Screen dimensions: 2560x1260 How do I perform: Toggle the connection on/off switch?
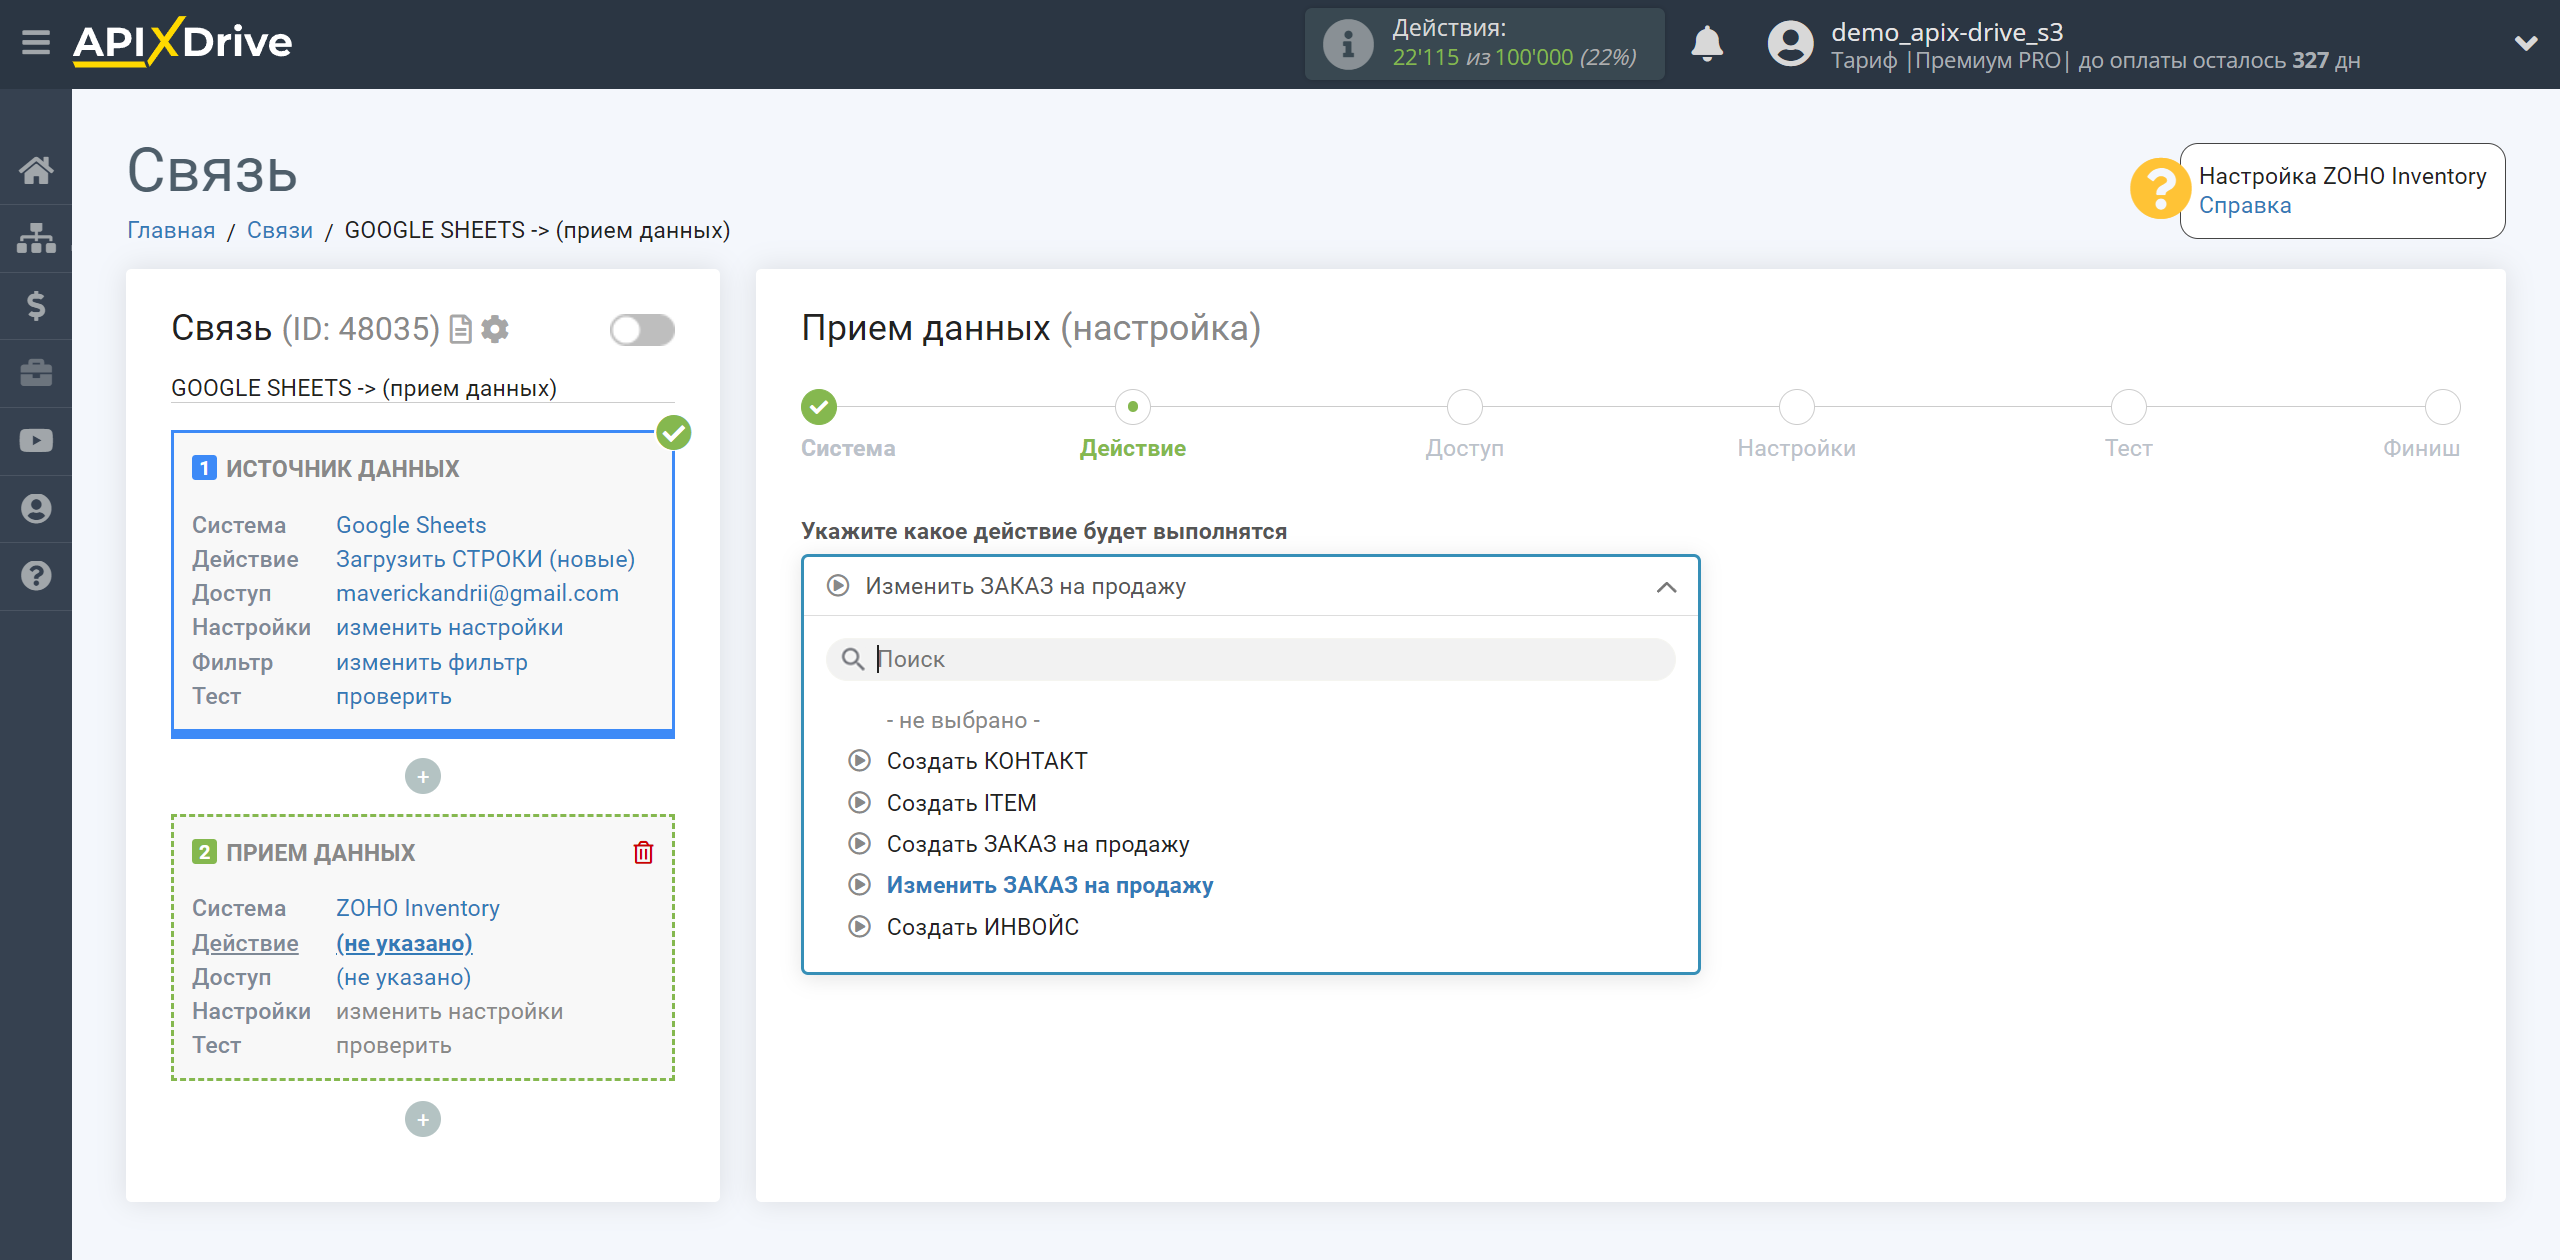pos(642,330)
